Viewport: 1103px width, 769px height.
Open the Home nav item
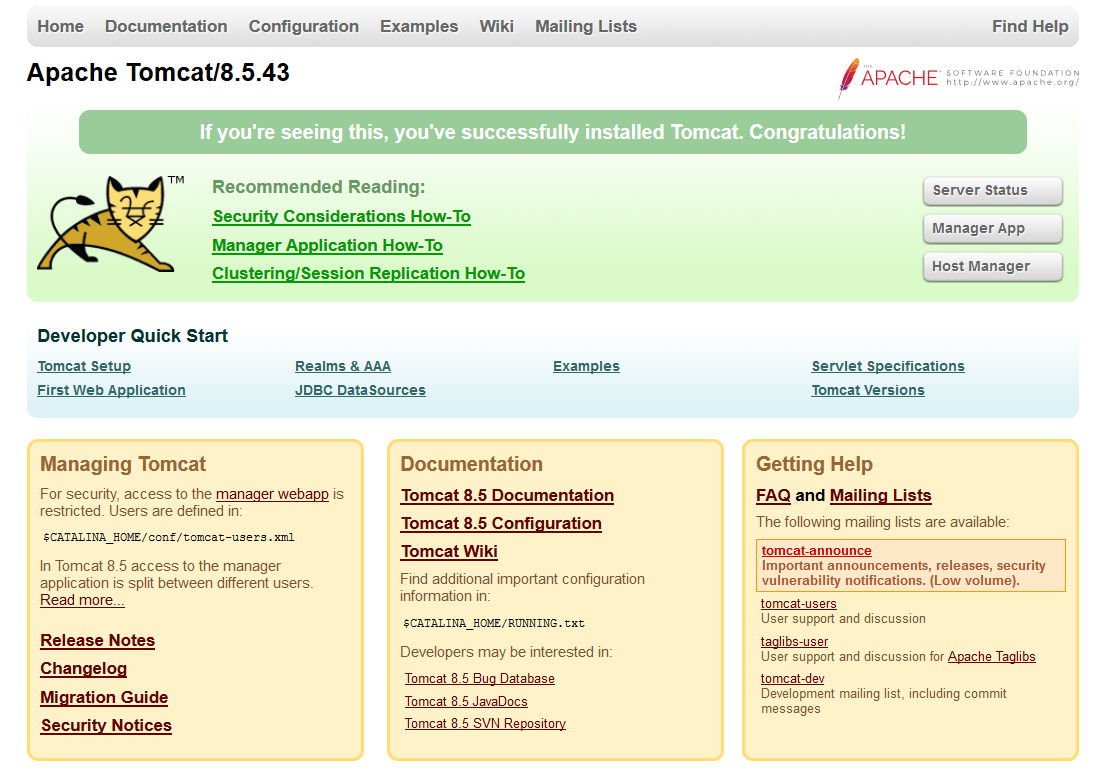[60, 27]
